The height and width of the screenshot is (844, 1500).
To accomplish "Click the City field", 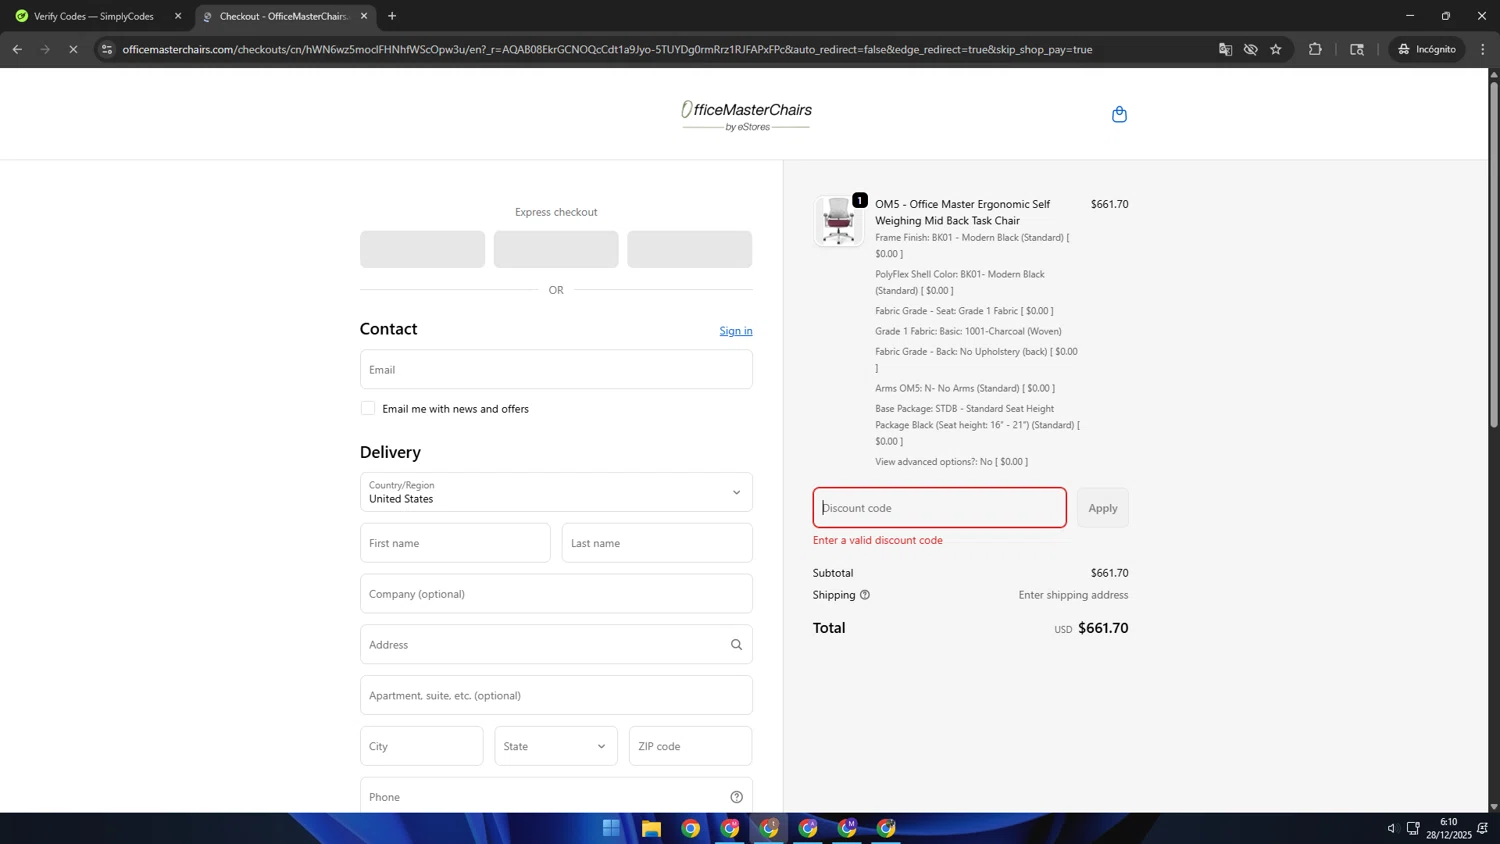I will tap(421, 746).
